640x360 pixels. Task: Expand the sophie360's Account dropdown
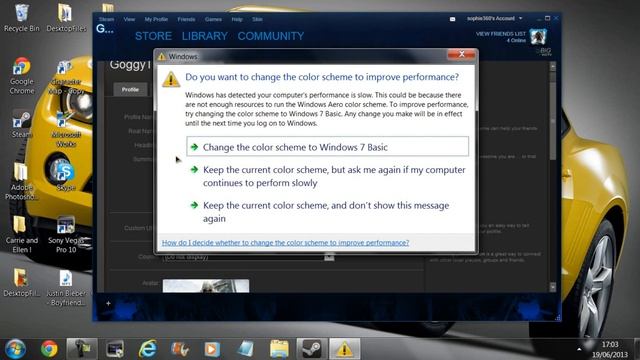[520, 18]
